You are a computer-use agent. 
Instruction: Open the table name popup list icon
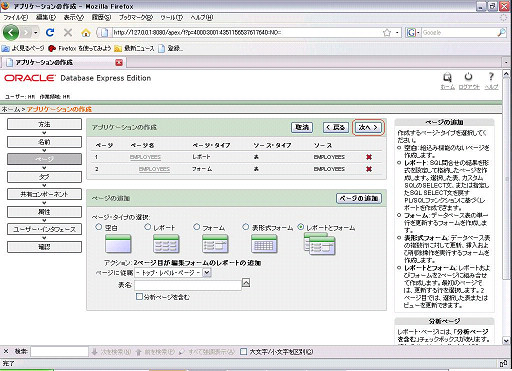(x=246, y=283)
